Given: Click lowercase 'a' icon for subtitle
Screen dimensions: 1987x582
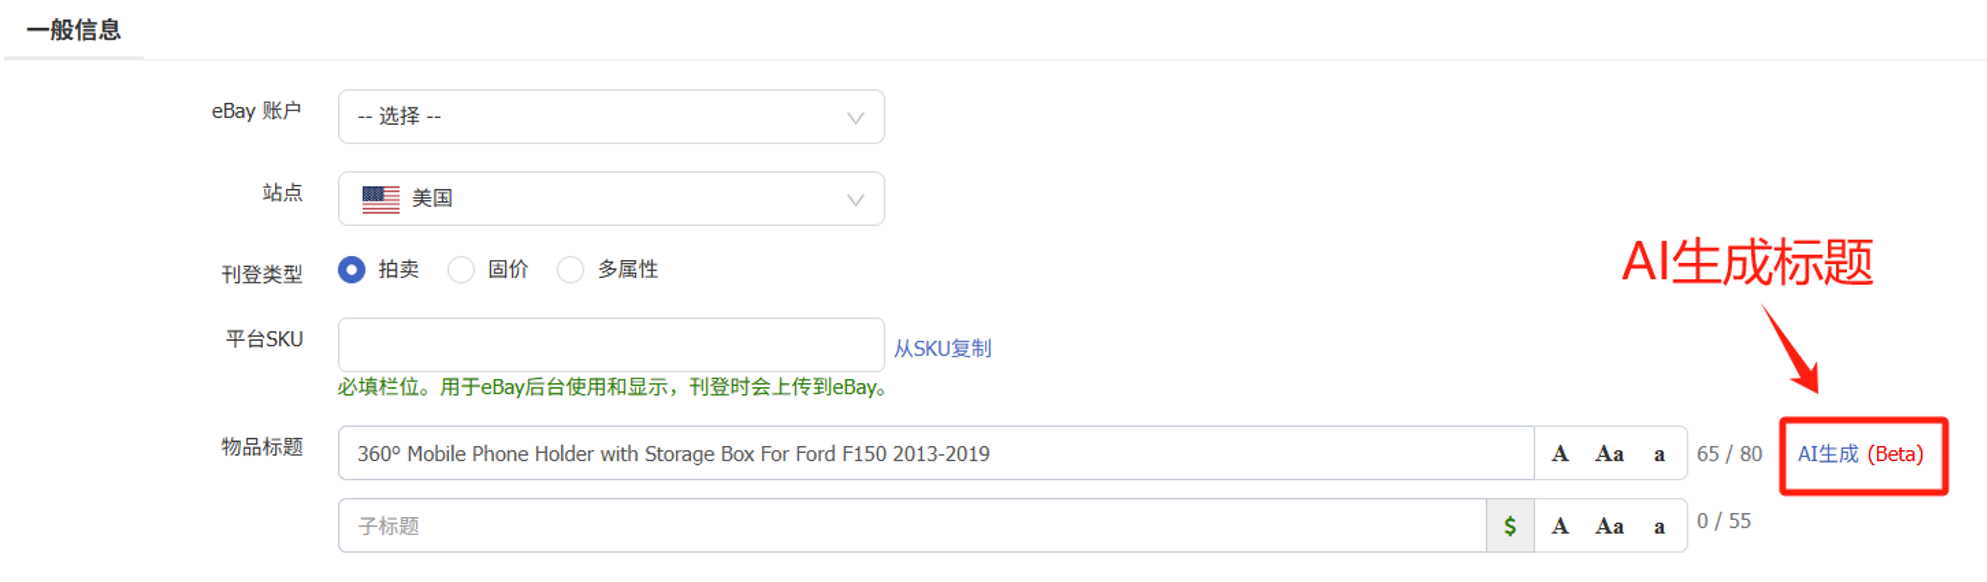Looking at the screenshot, I should pyautogui.click(x=1659, y=527).
